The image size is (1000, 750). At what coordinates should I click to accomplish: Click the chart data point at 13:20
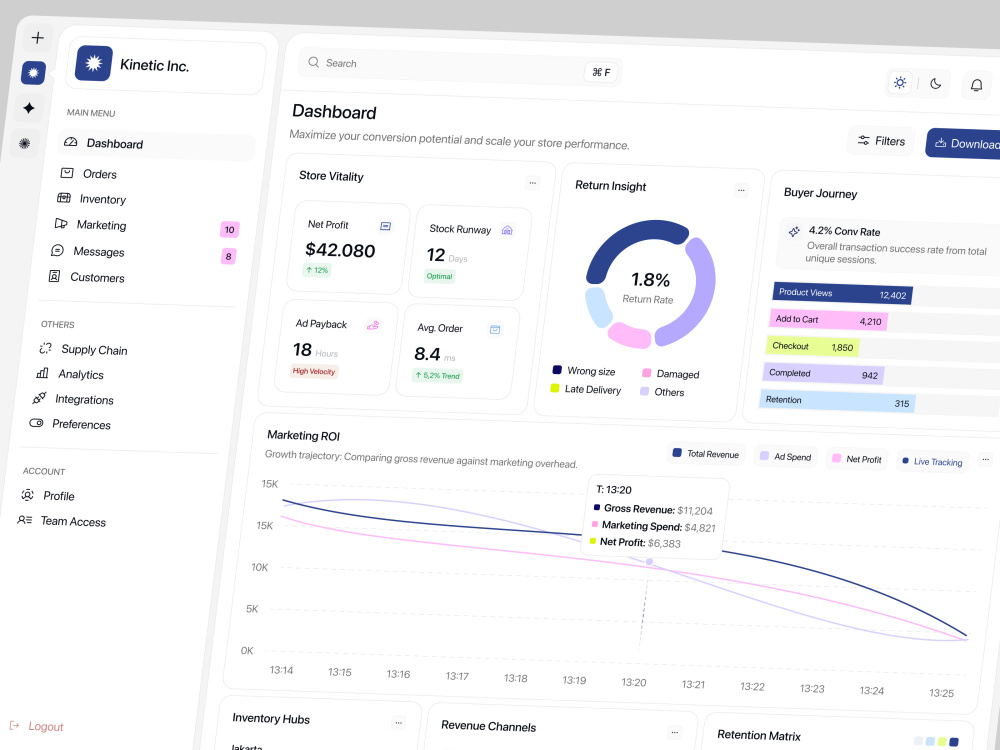tap(649, 562)
